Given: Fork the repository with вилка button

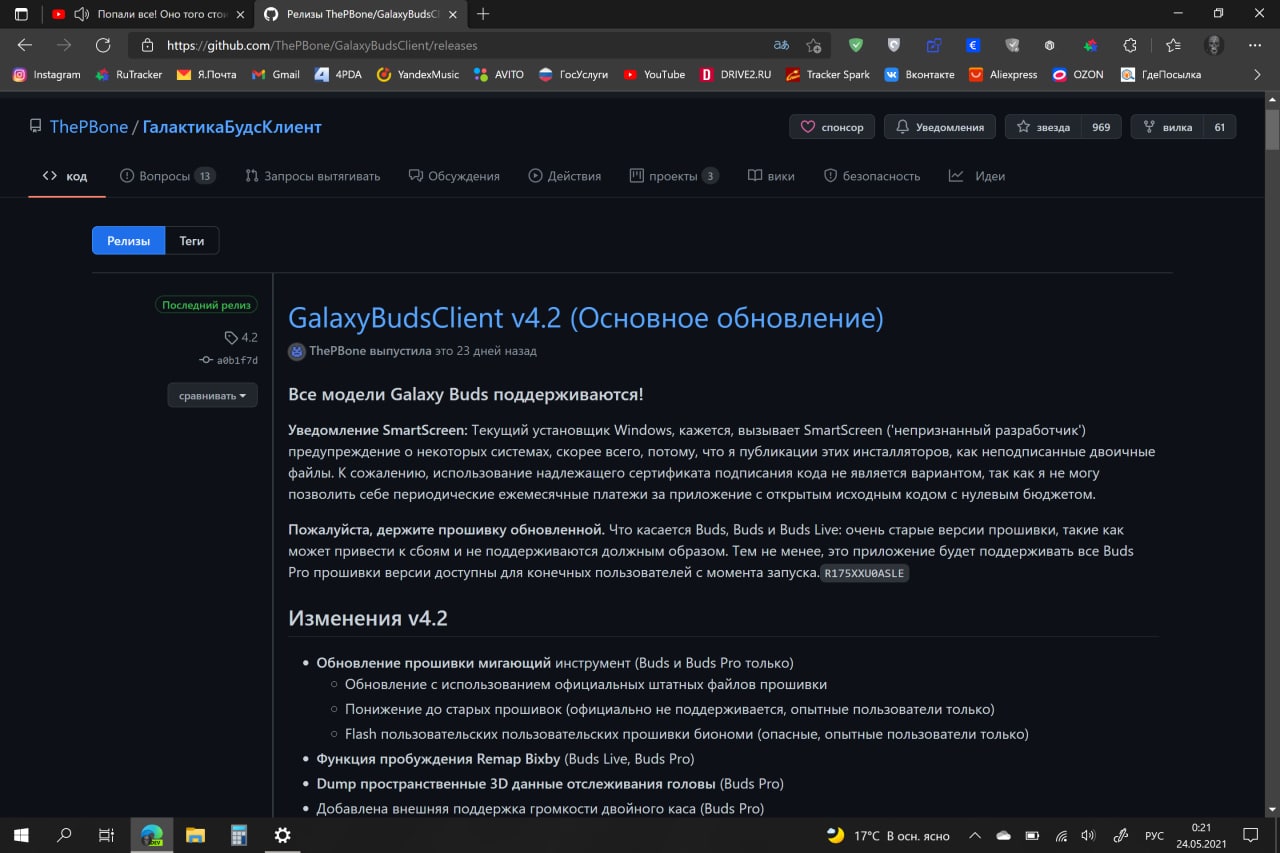Looking at the screenshot, I should (x=1167, y=127).
